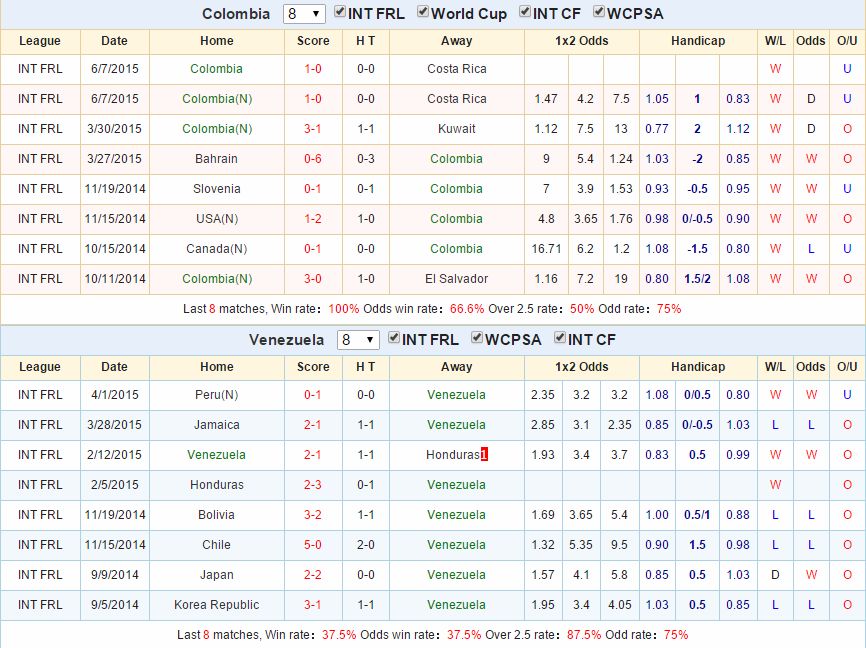Click the 3-0 score against El Salvador
This screenshot has width=866, height=648.
[313, 279]
